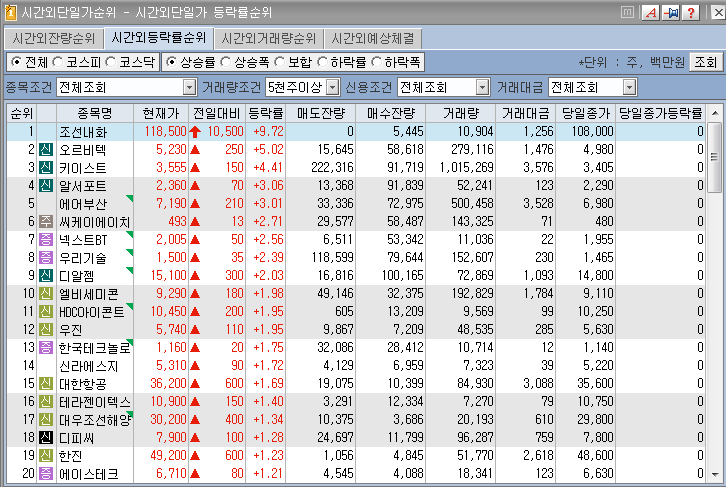Click the 신 badge next to 대한항공
The image size is (726, 487).
(45, 384)
